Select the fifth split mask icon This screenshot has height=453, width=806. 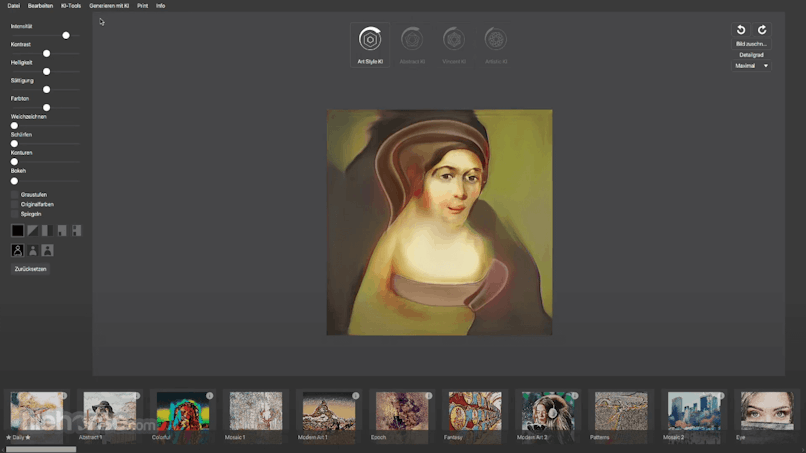[x=77, y=230]
